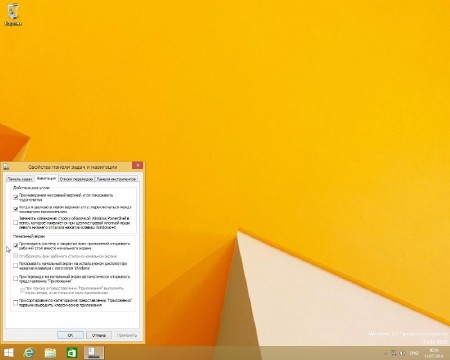Image resolution: width=450 pixels, height=360 pixels.
Task: Click the dialog title 'Свойства панели задач и навигации'
Action: click(72, 167)
